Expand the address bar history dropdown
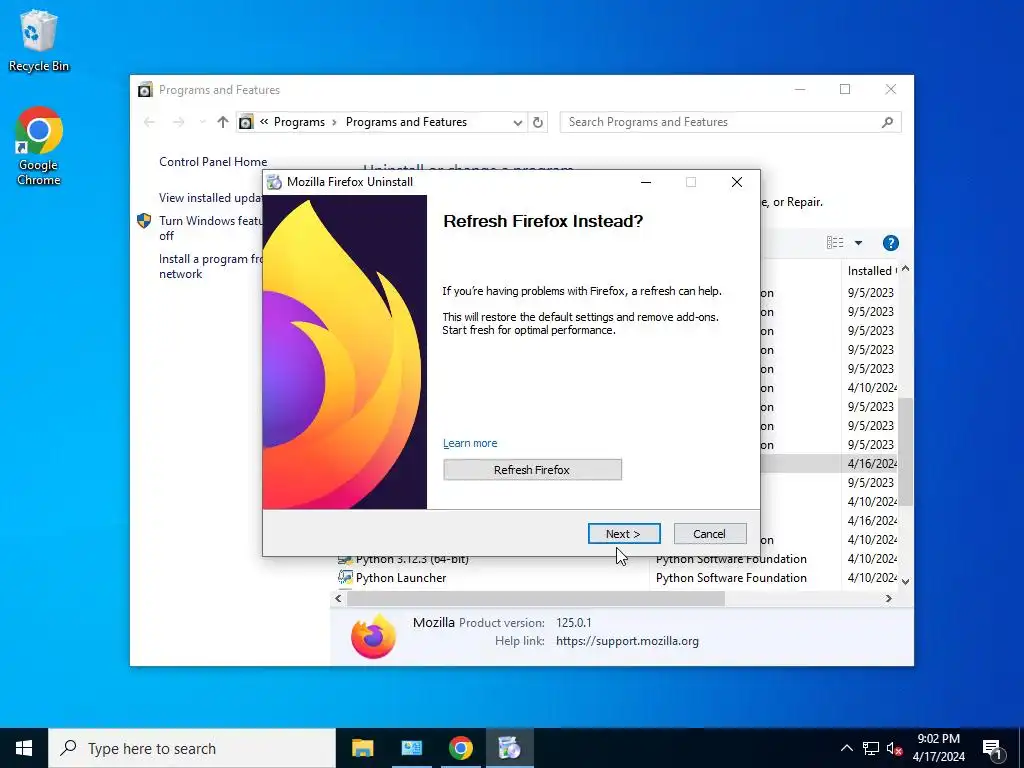 (517, 122)
